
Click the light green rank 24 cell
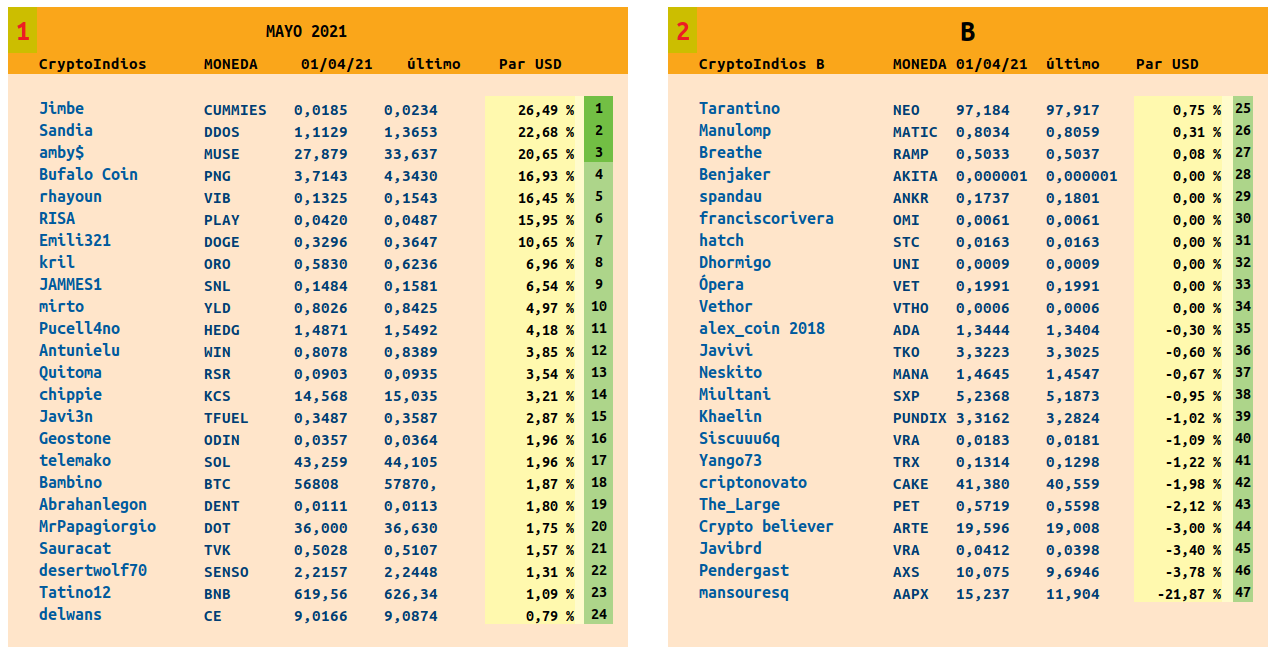coord(598,614)
